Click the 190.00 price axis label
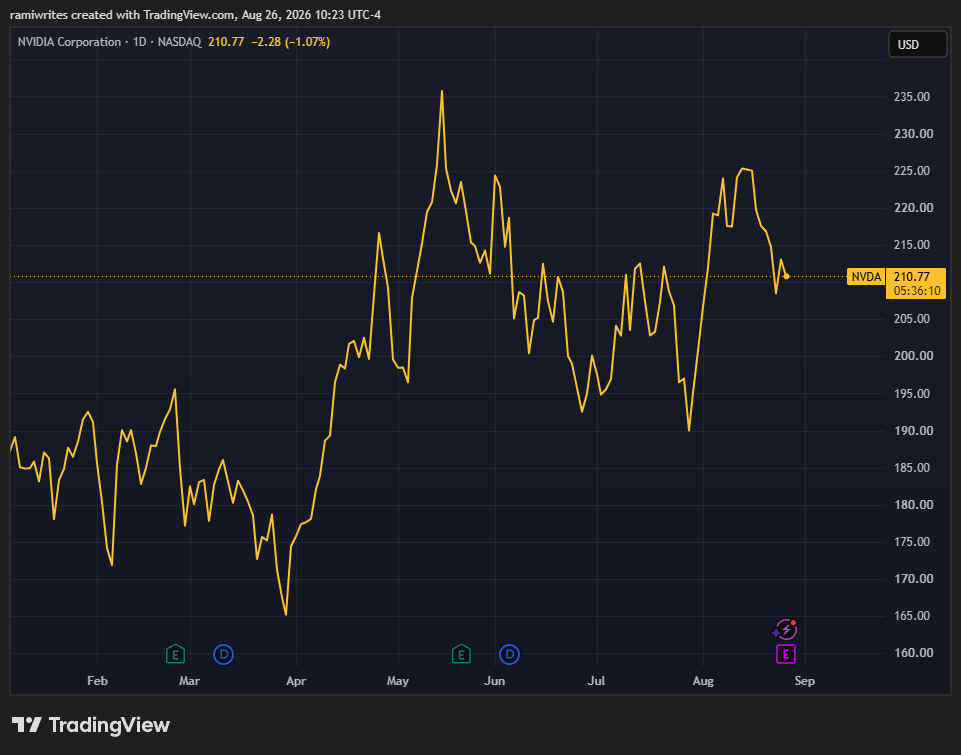This screenshot has width=961, height=755. pos(913,431)
